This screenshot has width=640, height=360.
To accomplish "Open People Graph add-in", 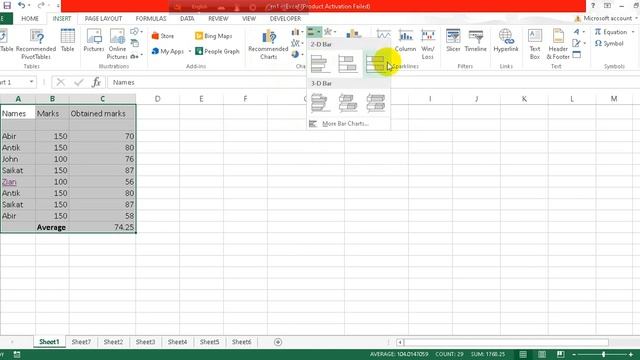I will pyautogui.click(x=217, y=51).
